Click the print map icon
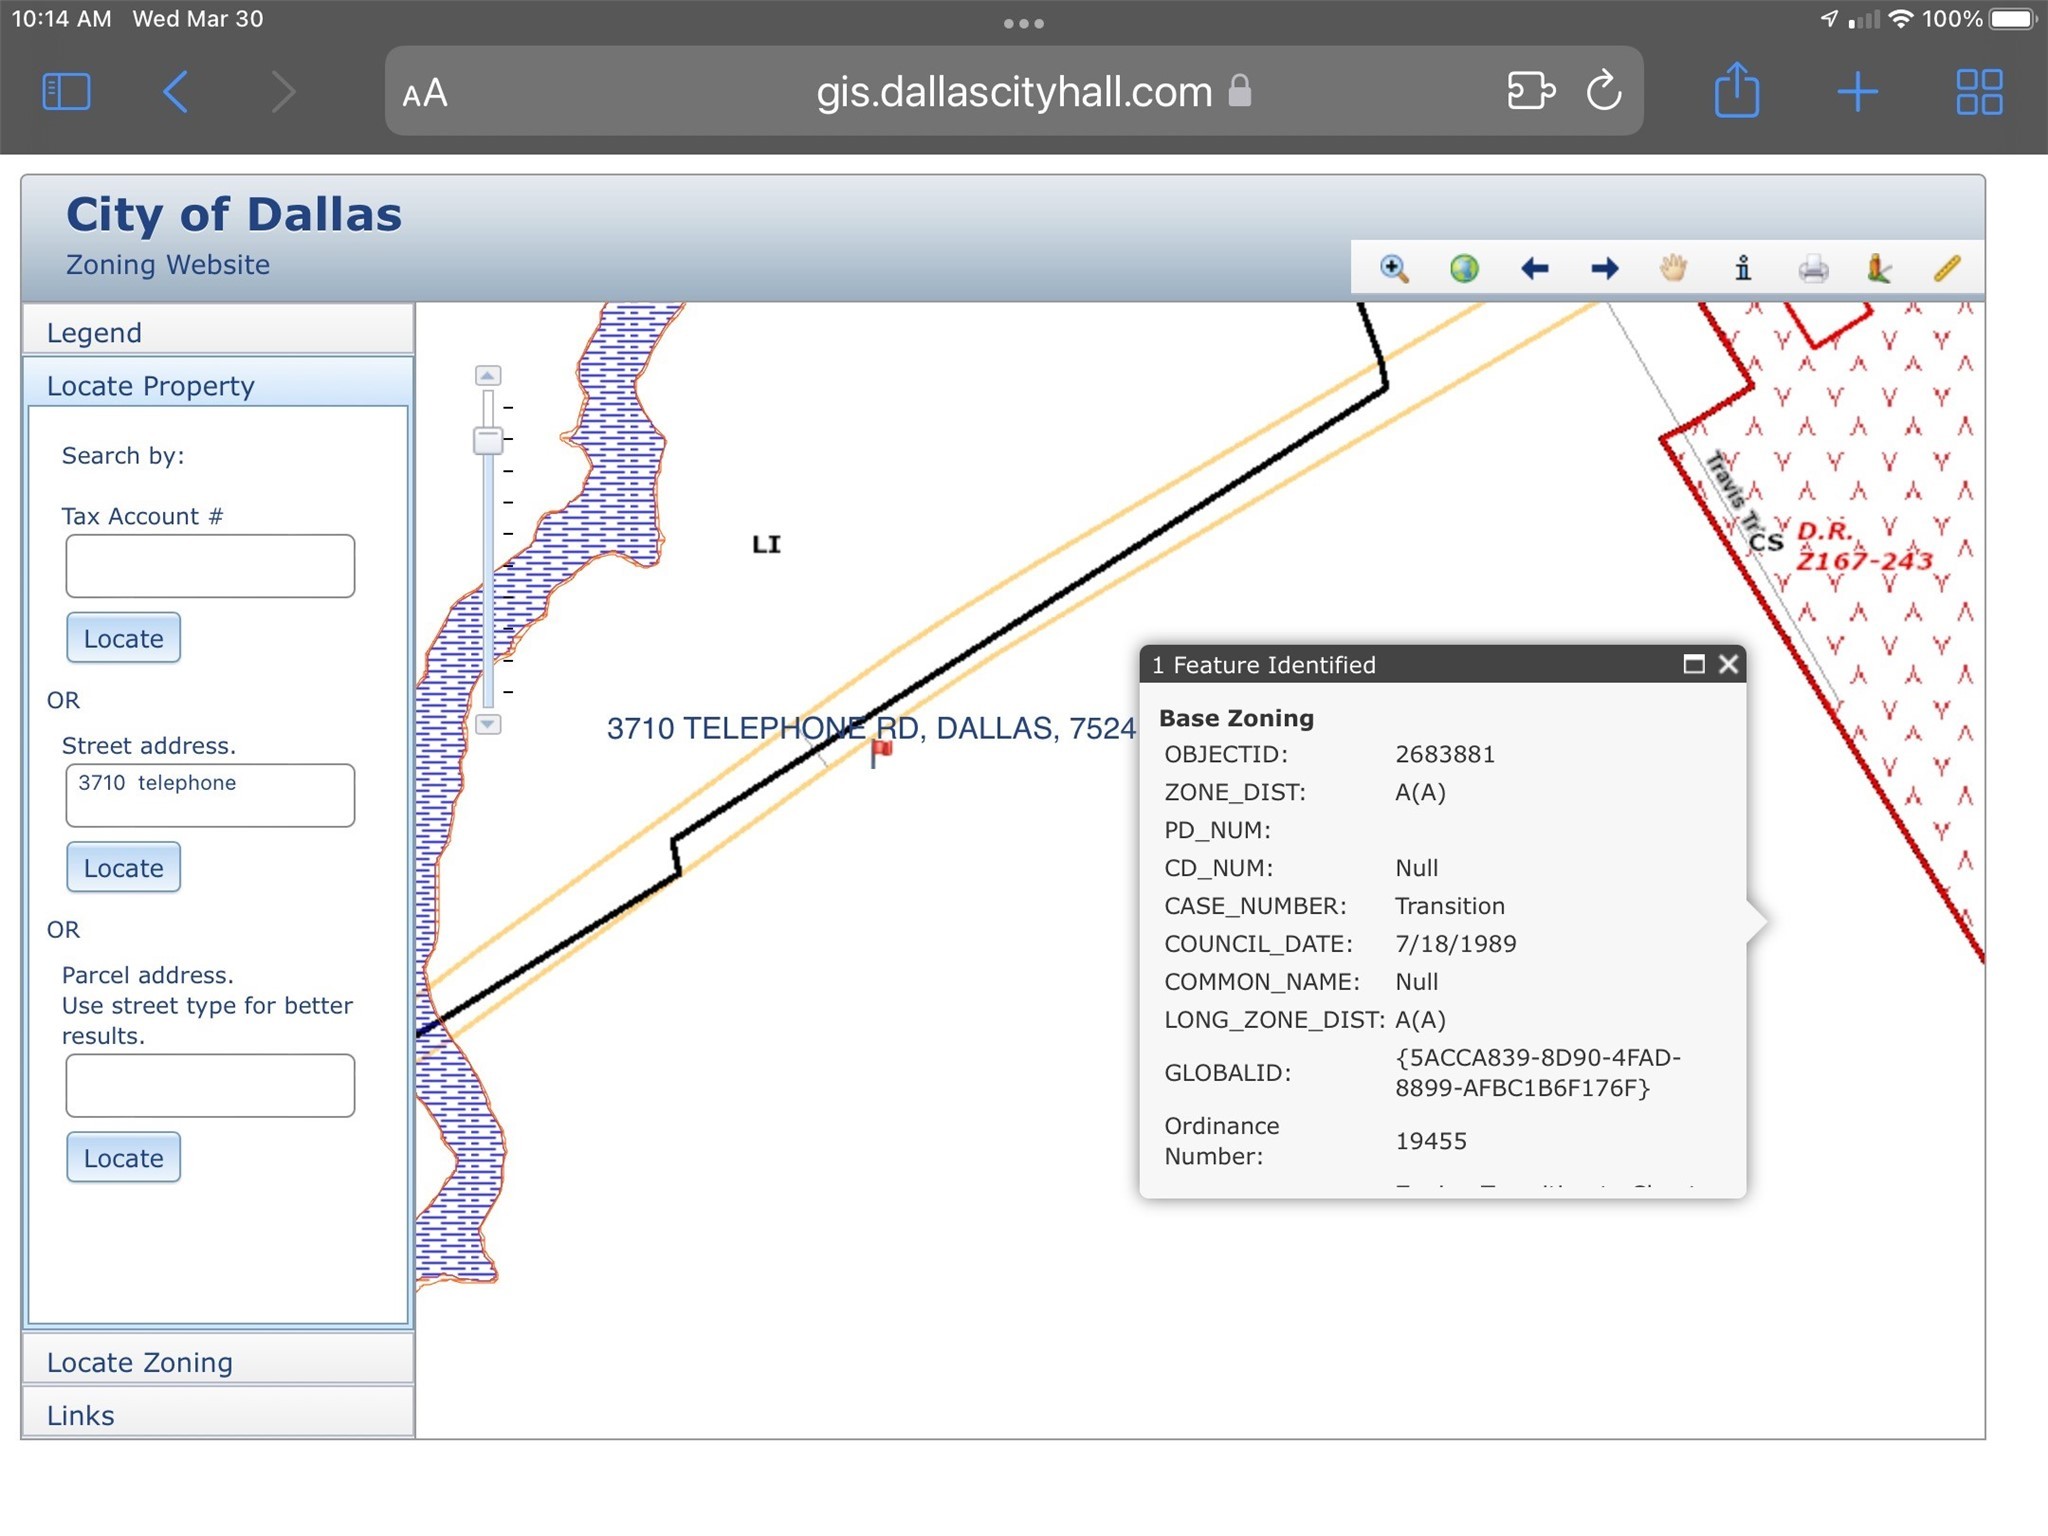The image size is (2048, 1536). click(1813, 268)
